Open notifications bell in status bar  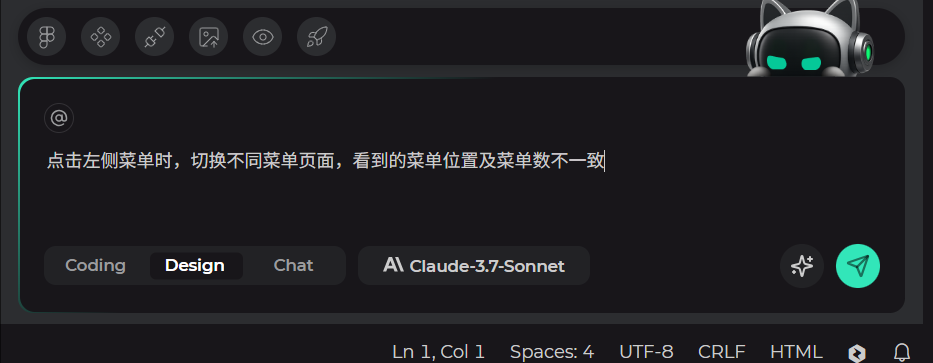pos(902,352)
